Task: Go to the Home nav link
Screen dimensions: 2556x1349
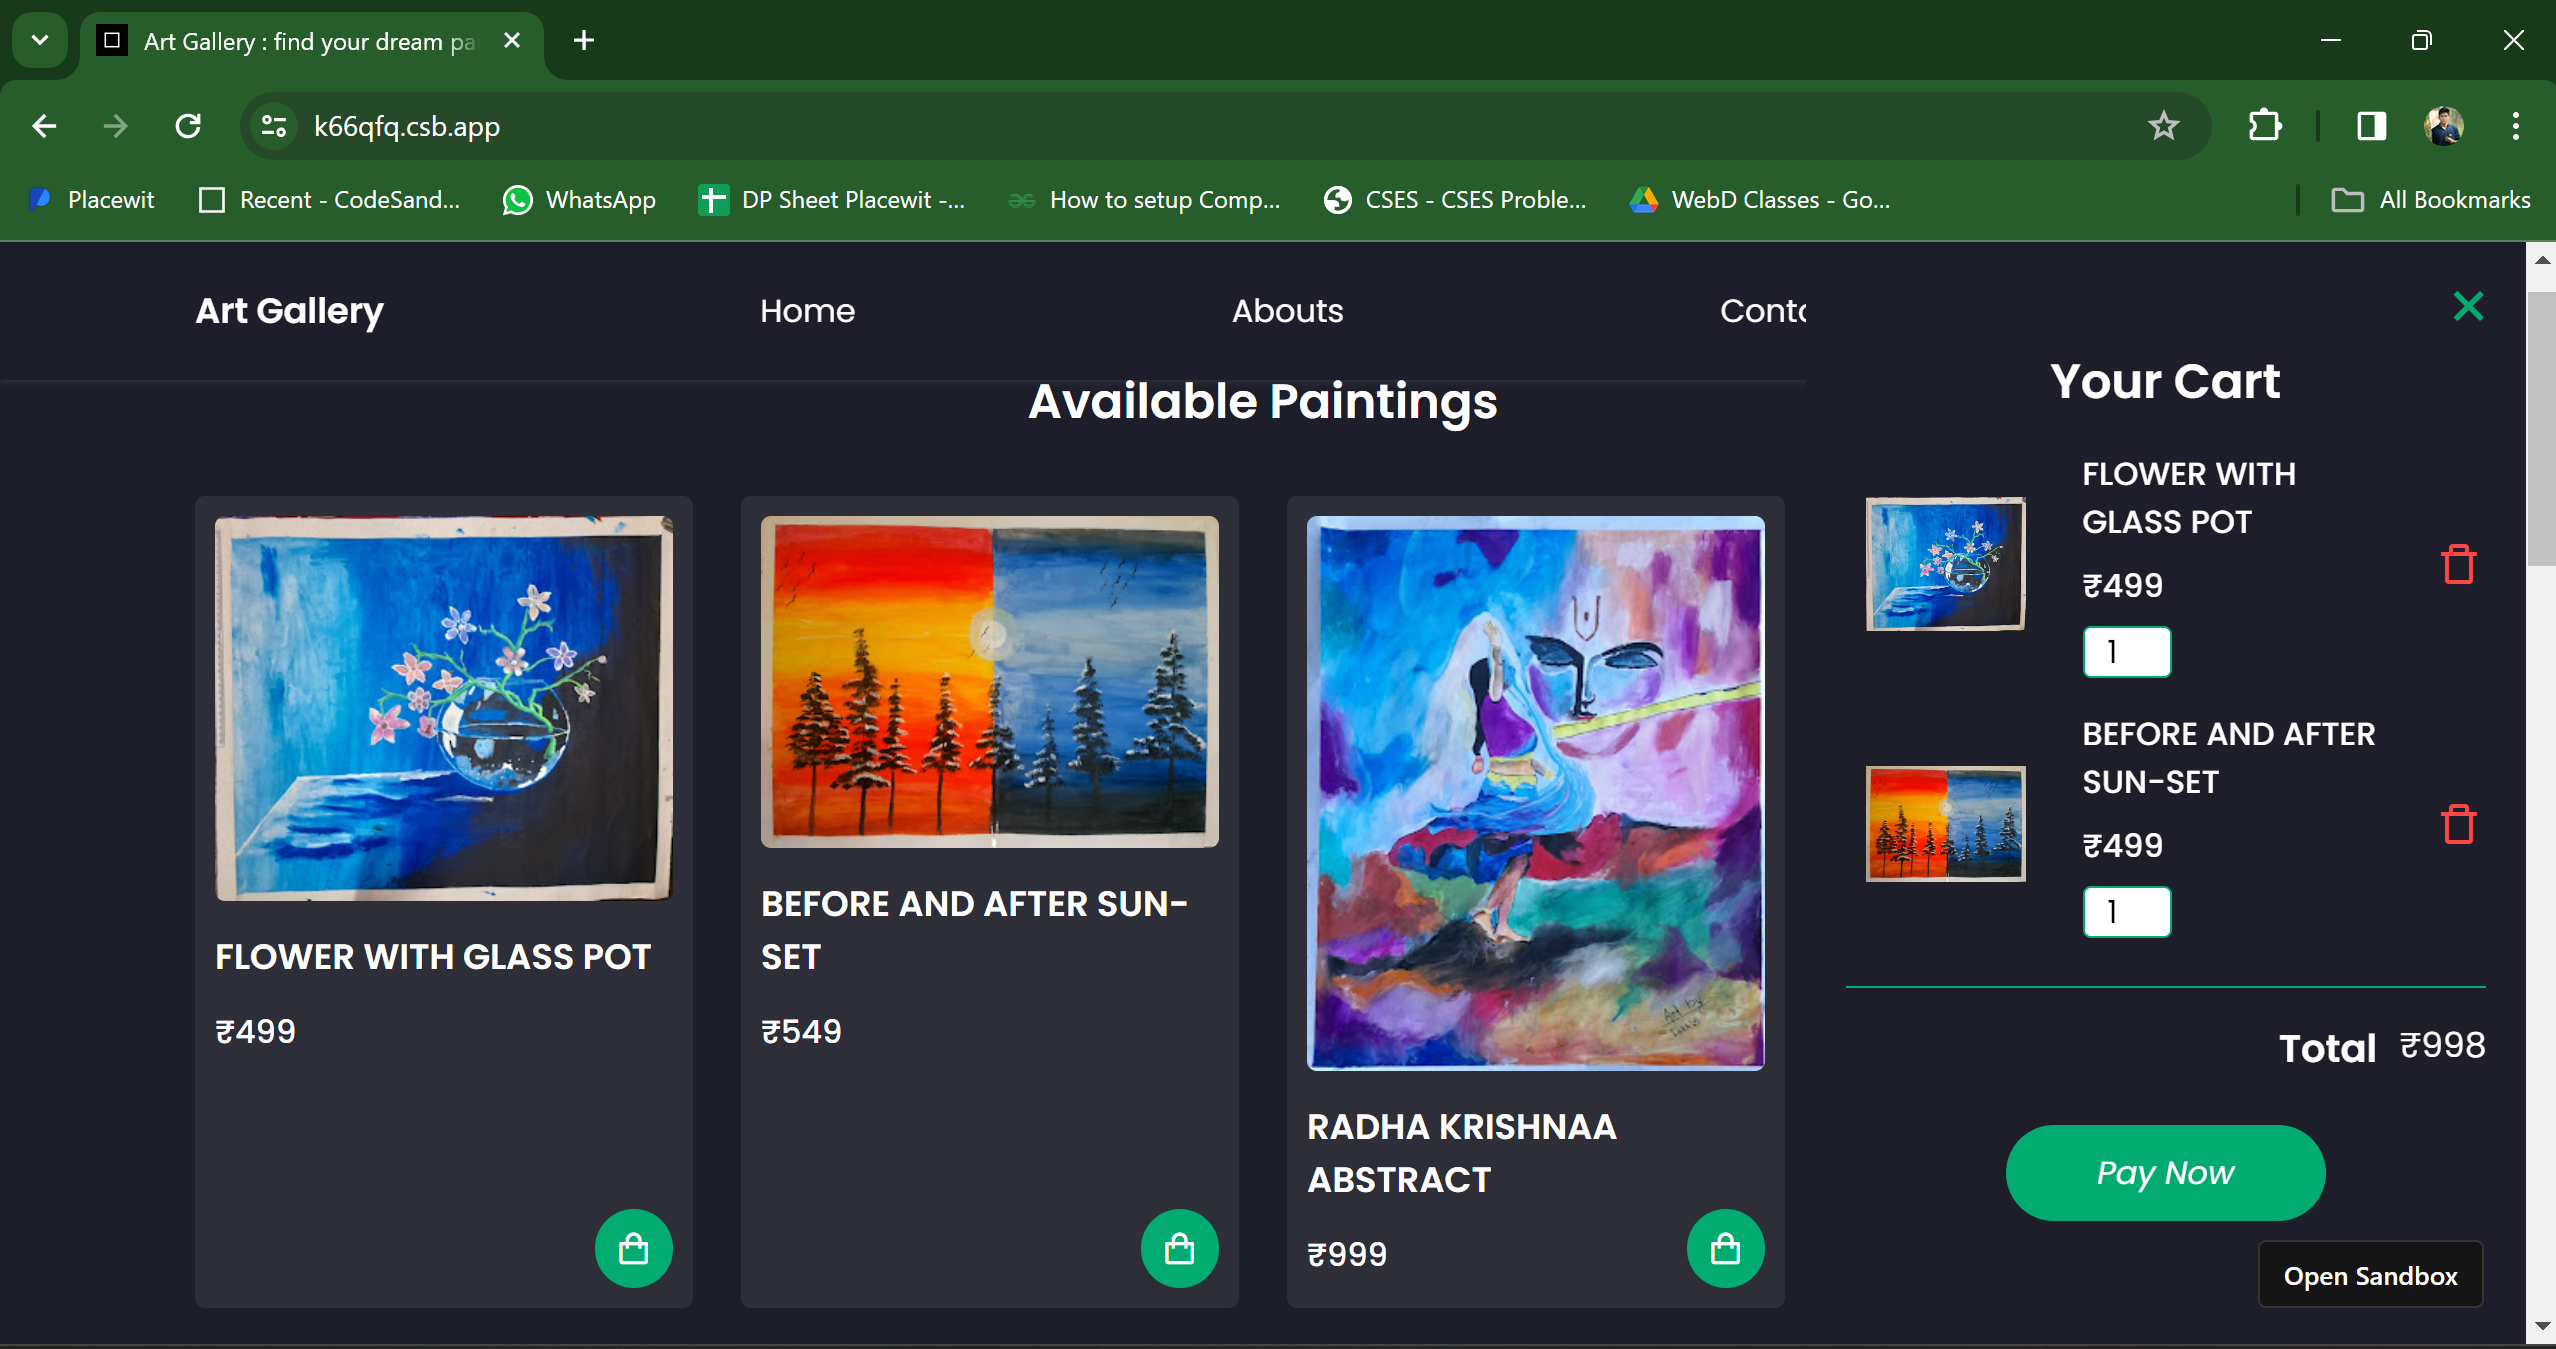Action: click(x=807, y=311)
